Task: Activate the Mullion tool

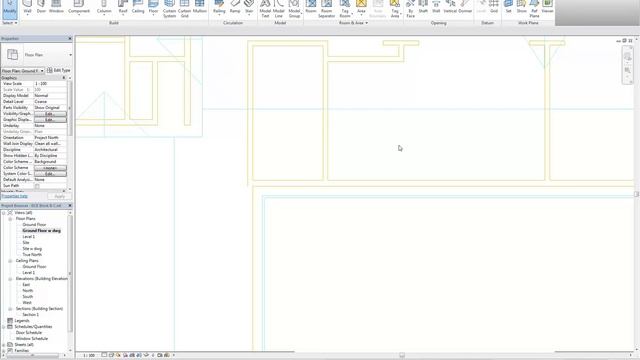Action: pyautogui.click(x=200, y=7)
